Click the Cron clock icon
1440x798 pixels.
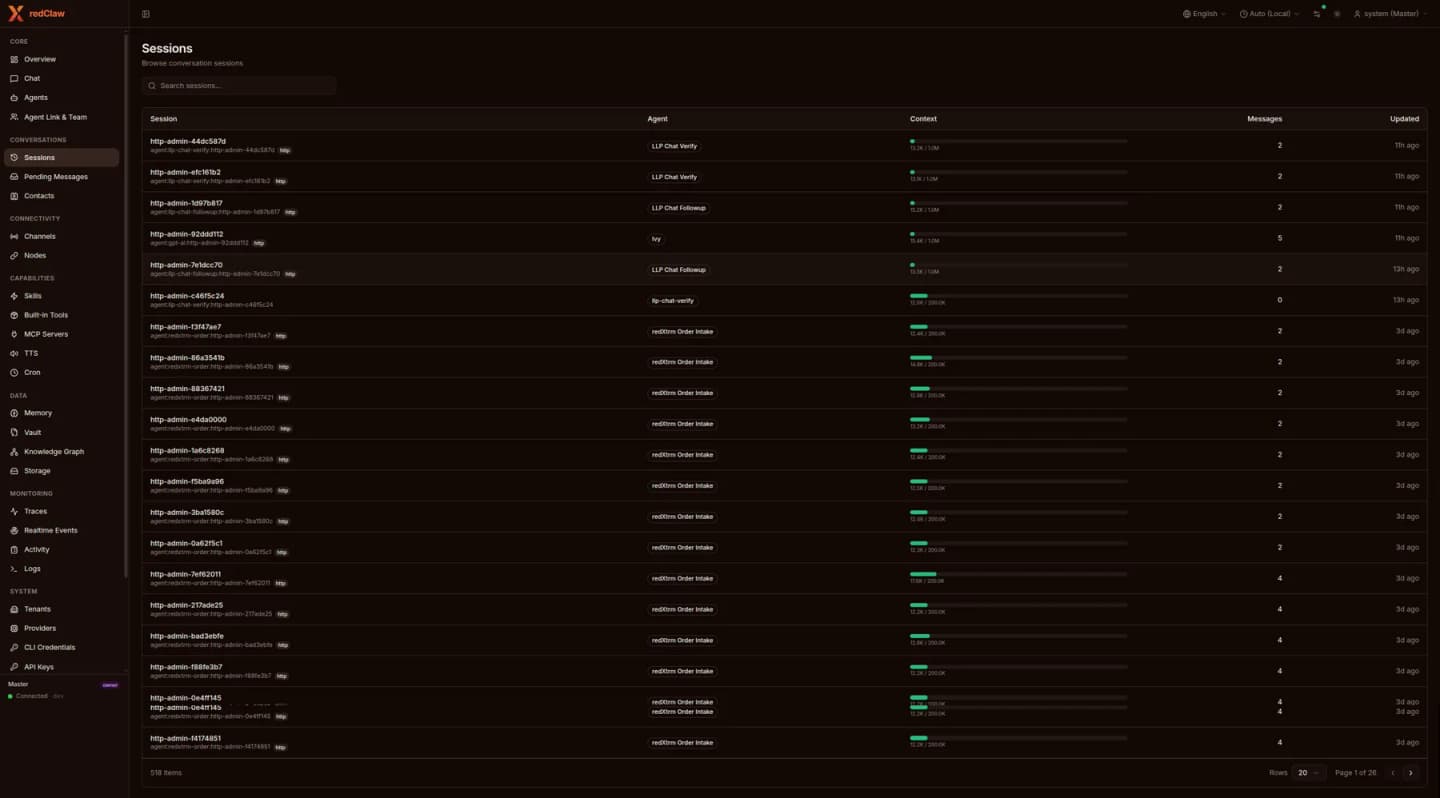tap(14, 372)
